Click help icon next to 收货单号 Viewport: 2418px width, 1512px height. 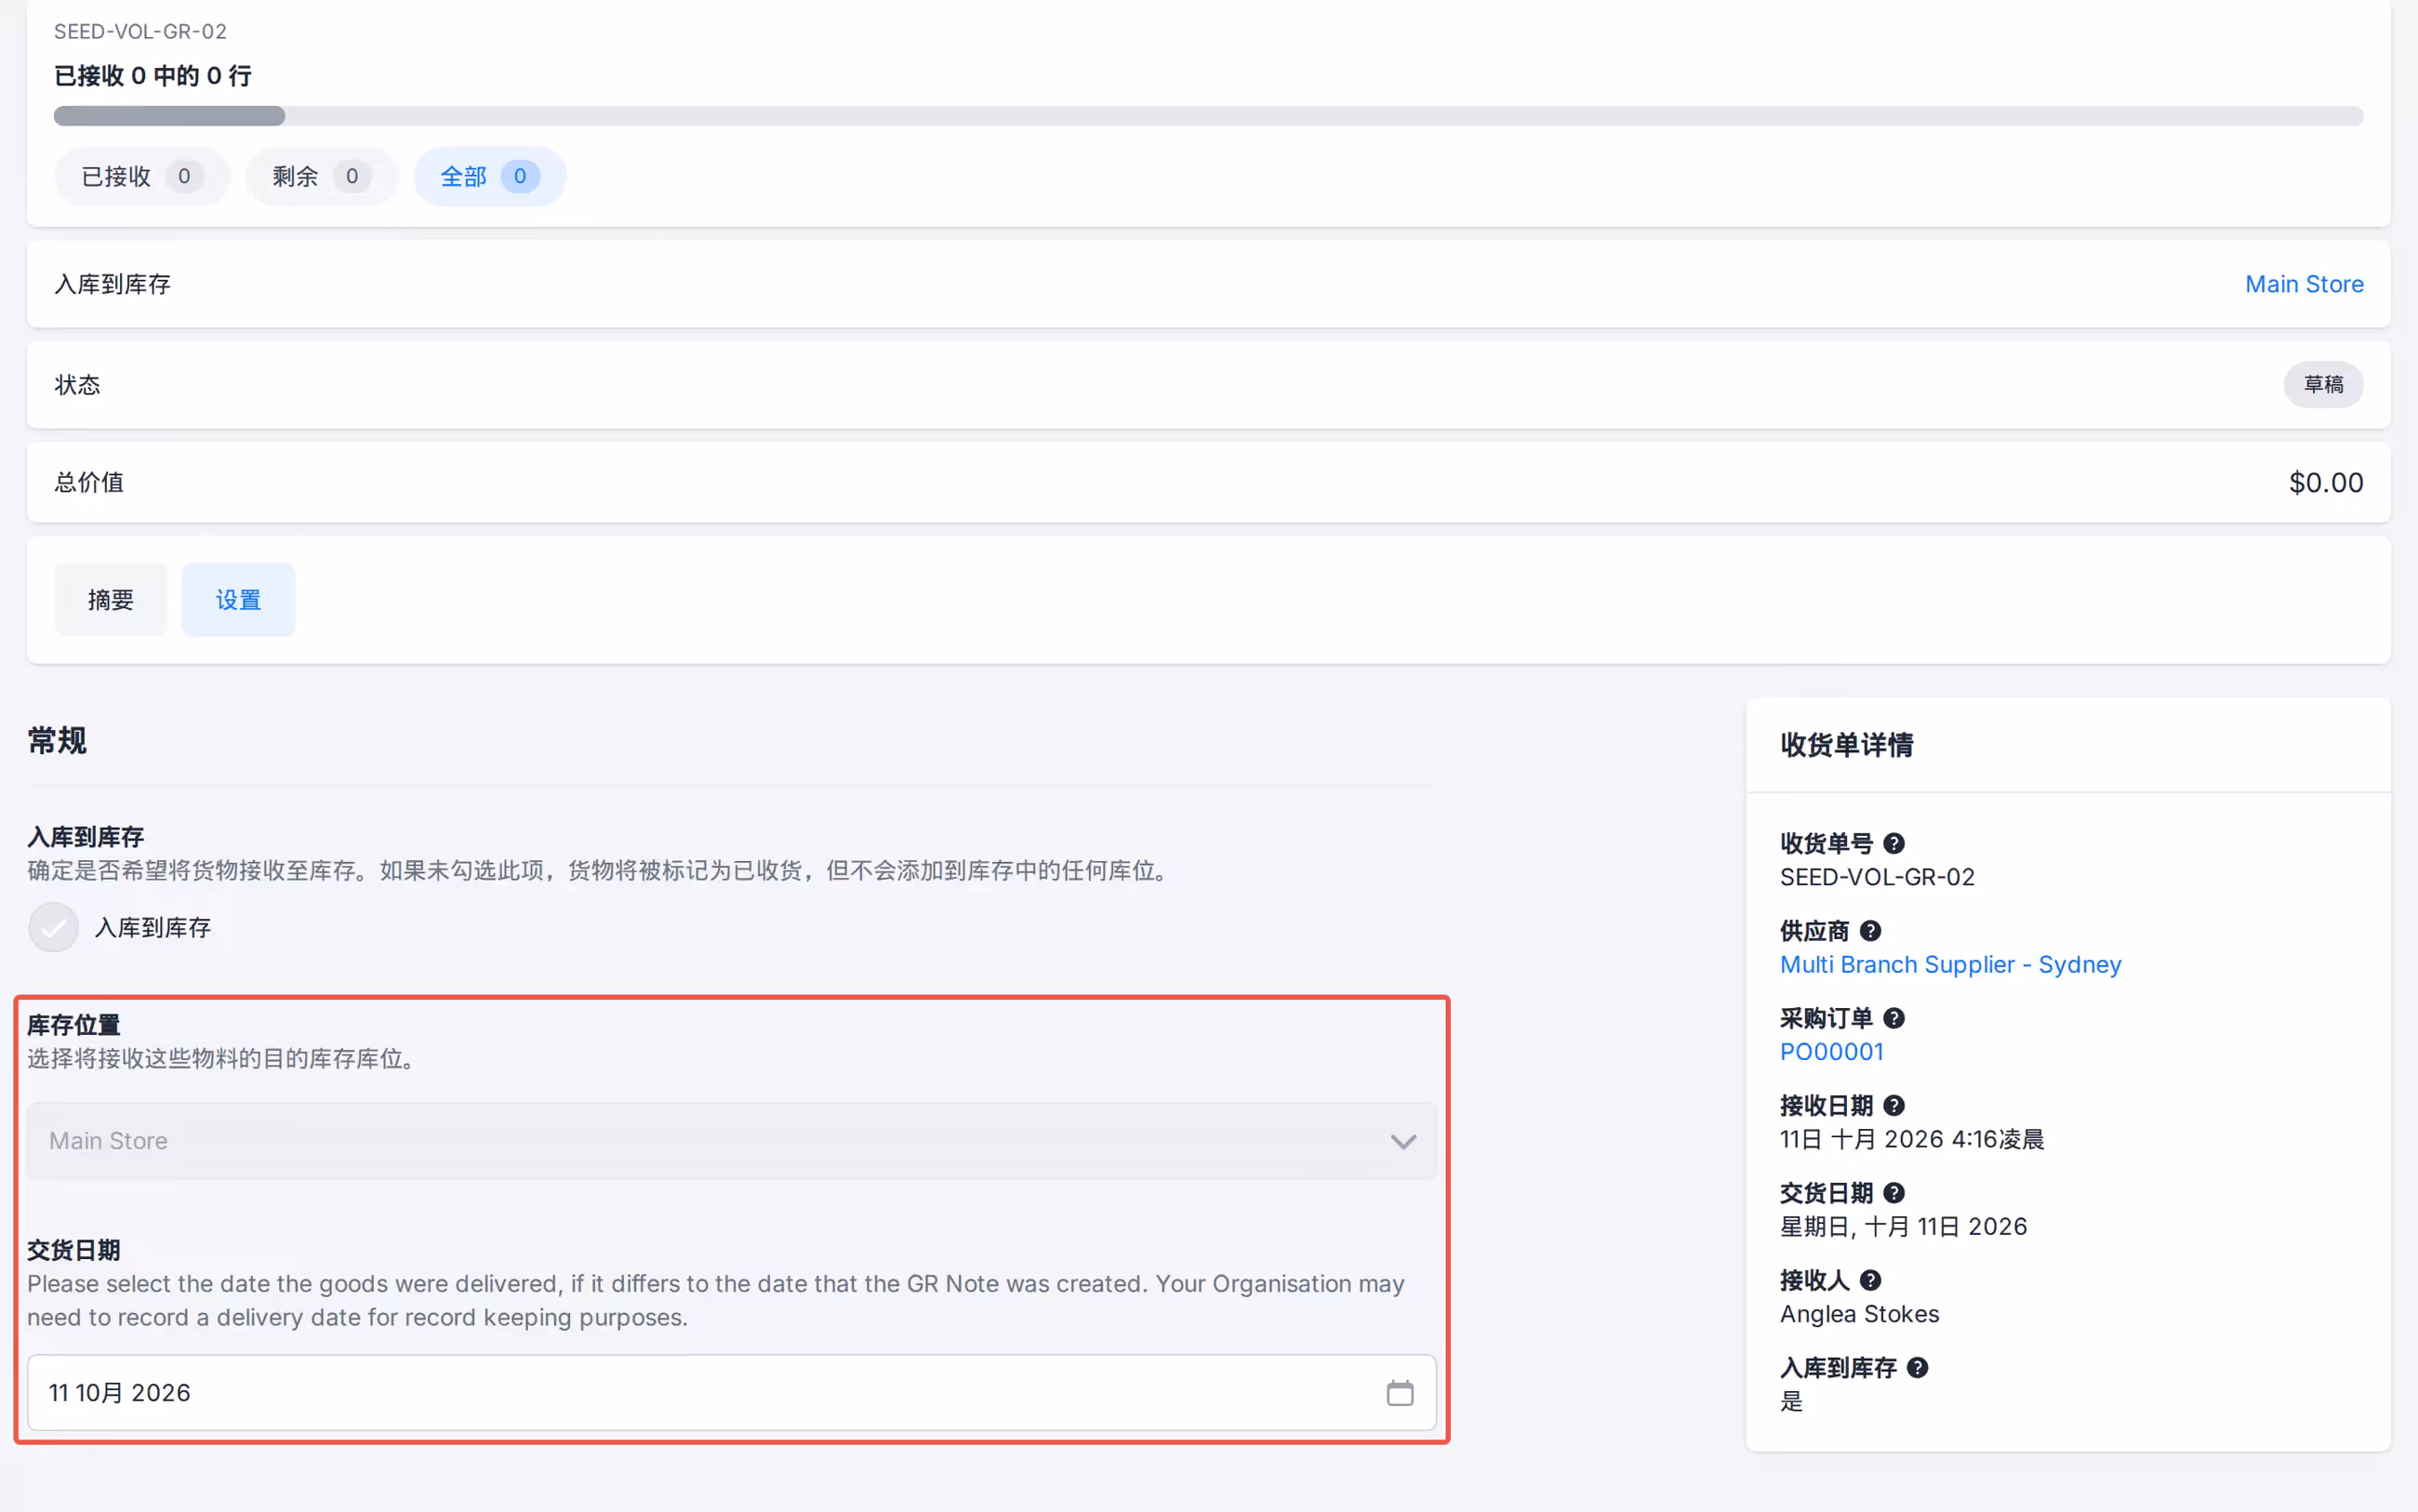[x=1893, y=843]
